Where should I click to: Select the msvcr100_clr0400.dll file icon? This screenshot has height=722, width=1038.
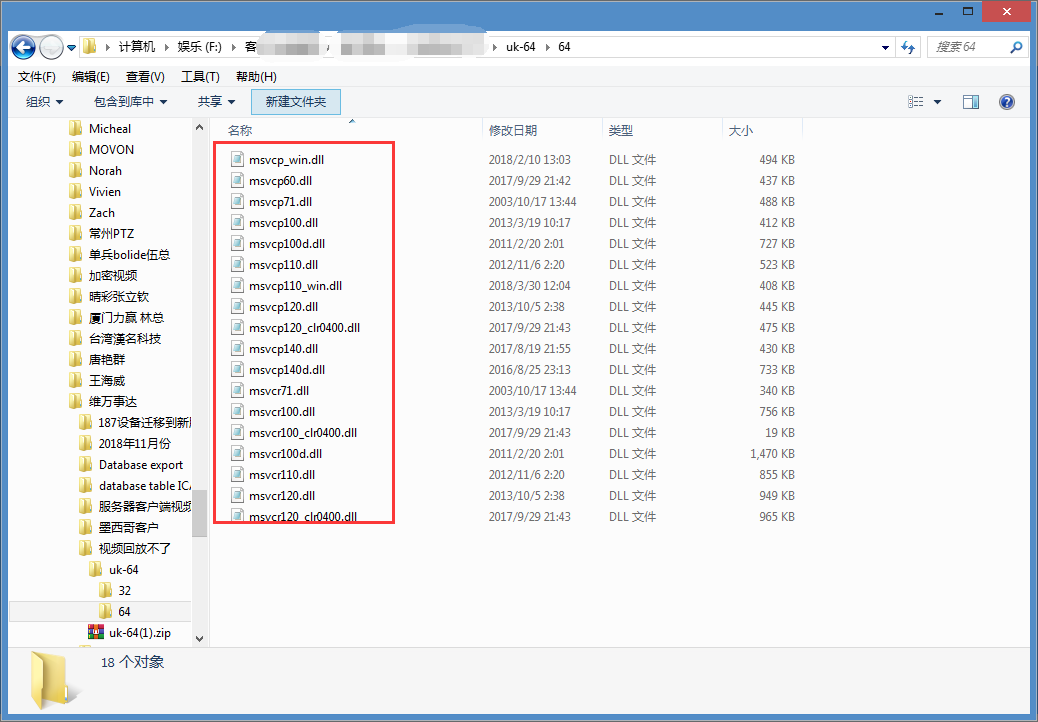click(x=238, y=433)
